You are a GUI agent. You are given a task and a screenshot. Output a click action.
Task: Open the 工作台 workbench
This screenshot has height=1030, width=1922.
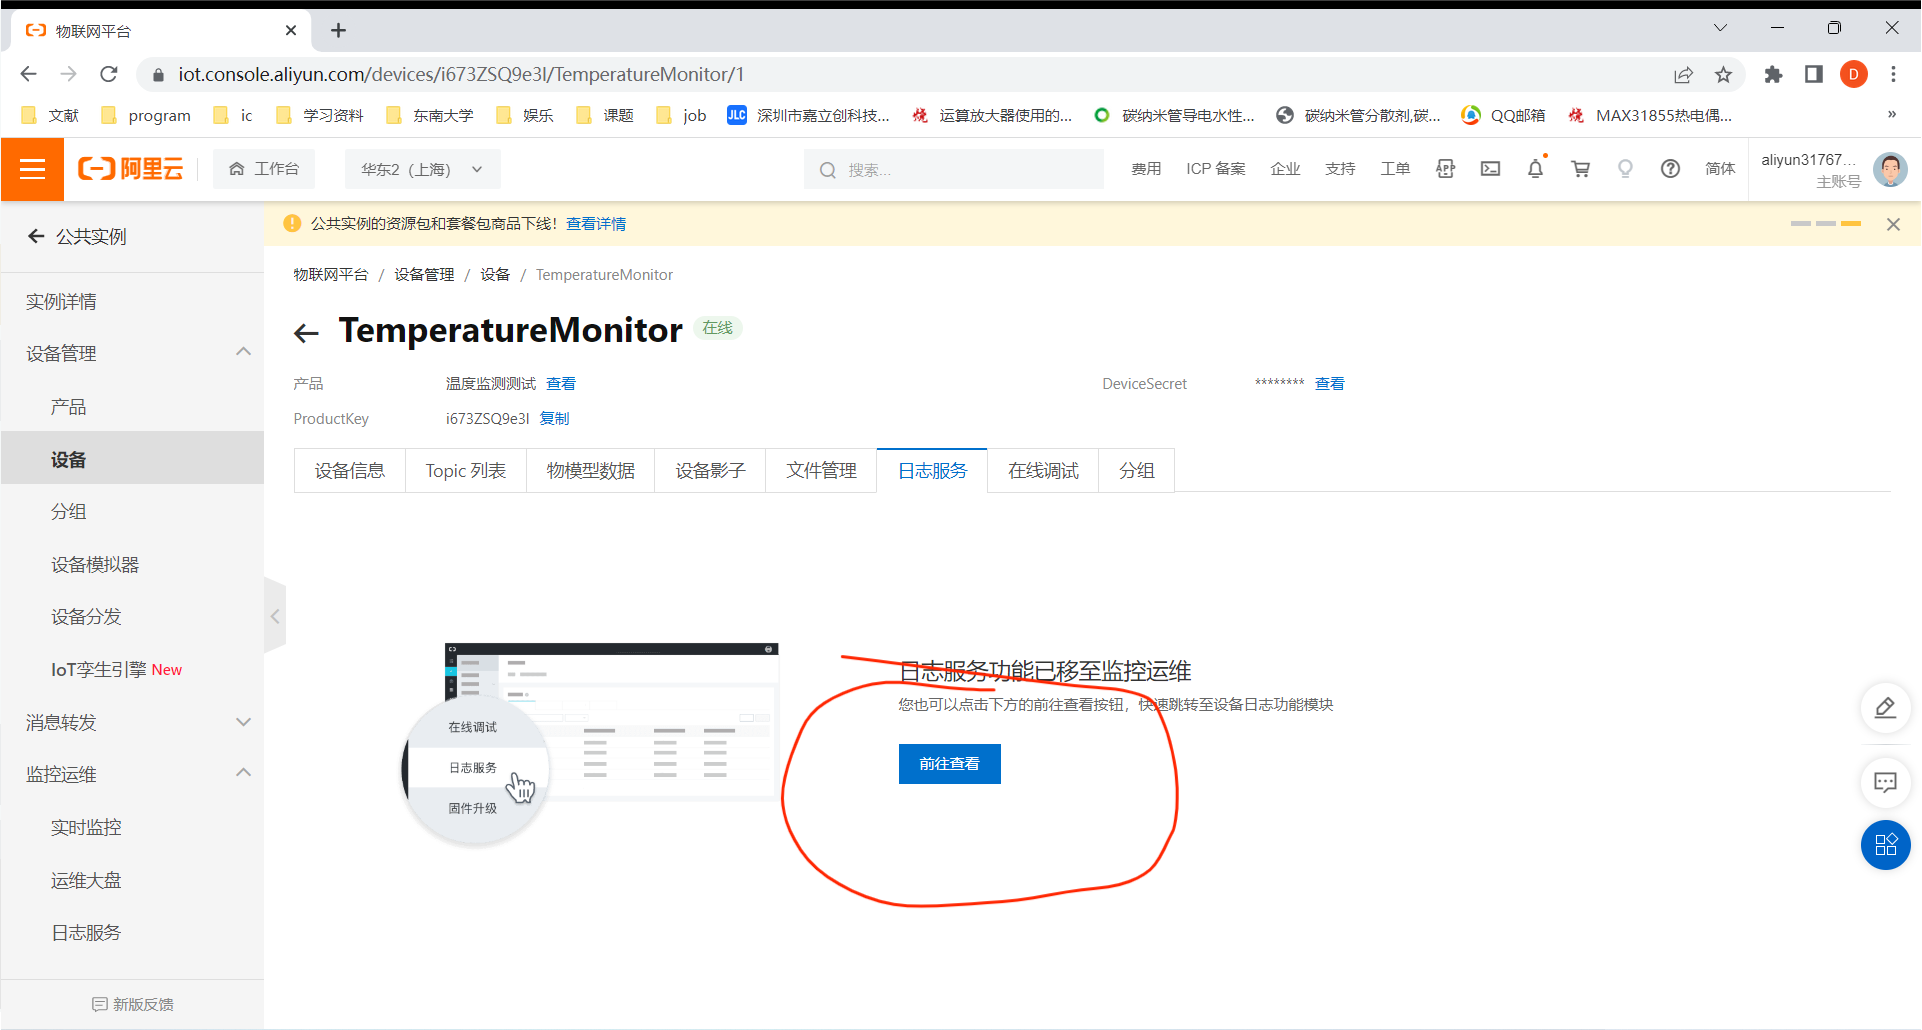tap(264, 169)
